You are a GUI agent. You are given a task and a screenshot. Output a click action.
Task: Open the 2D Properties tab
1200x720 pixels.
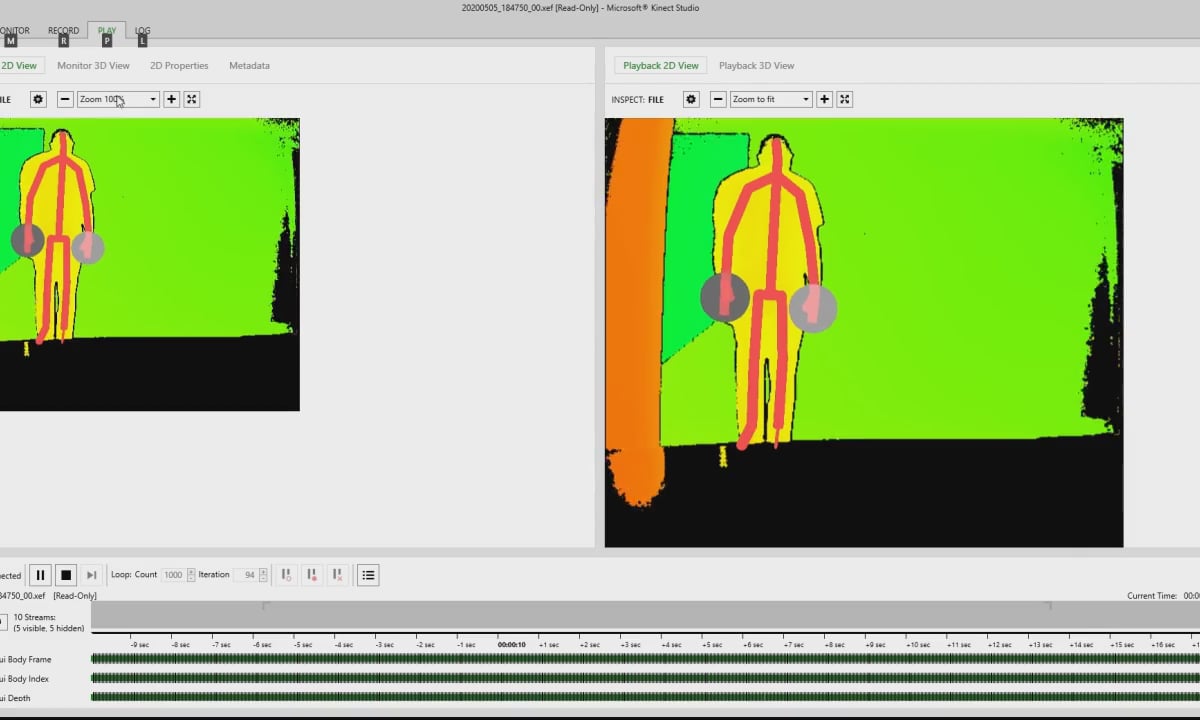click(x=179, y=66)
